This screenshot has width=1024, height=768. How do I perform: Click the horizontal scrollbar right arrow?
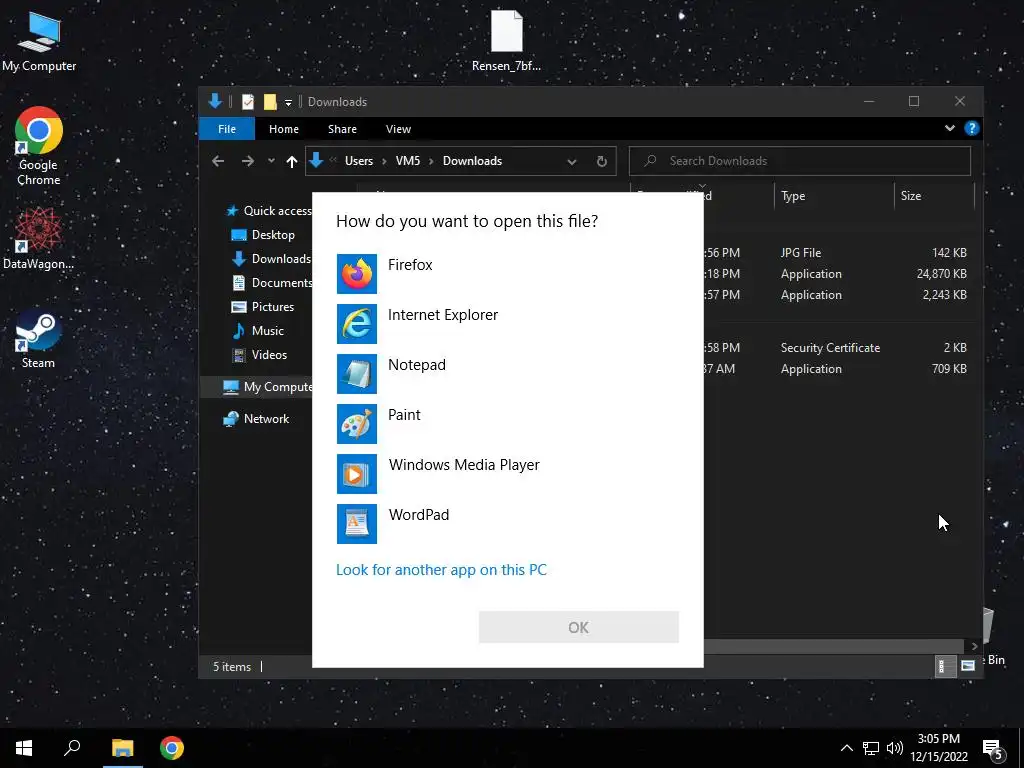974,646
